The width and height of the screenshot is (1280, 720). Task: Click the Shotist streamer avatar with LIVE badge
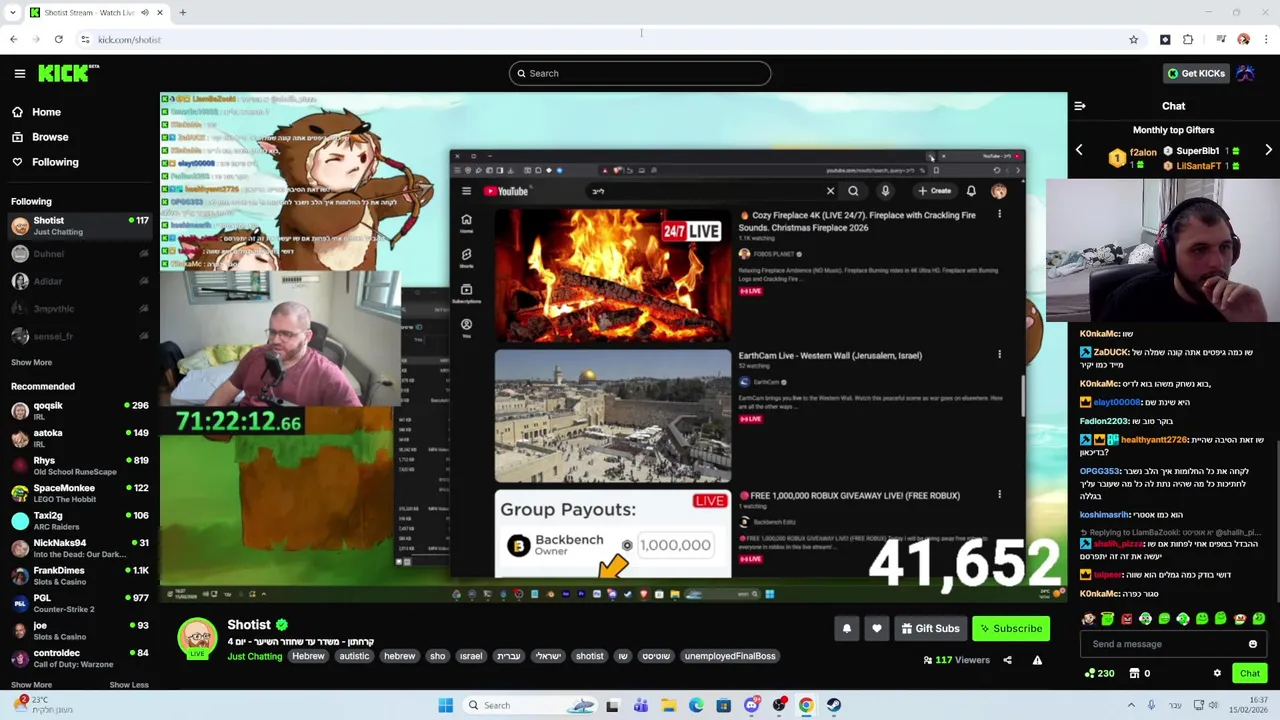click(197, 638)
